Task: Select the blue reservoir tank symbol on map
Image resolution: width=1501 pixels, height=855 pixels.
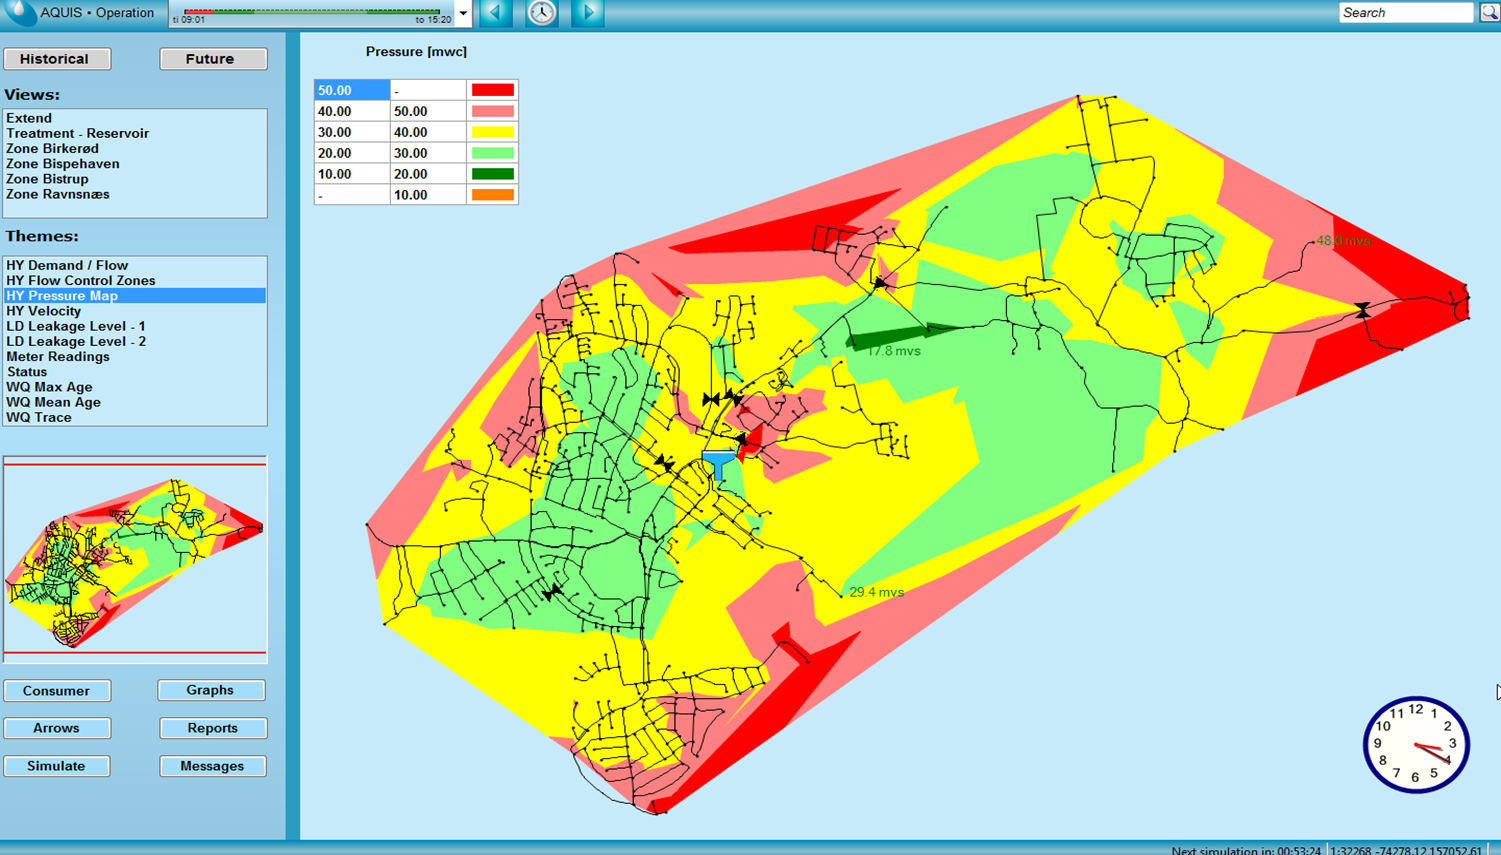Action: 718,465
